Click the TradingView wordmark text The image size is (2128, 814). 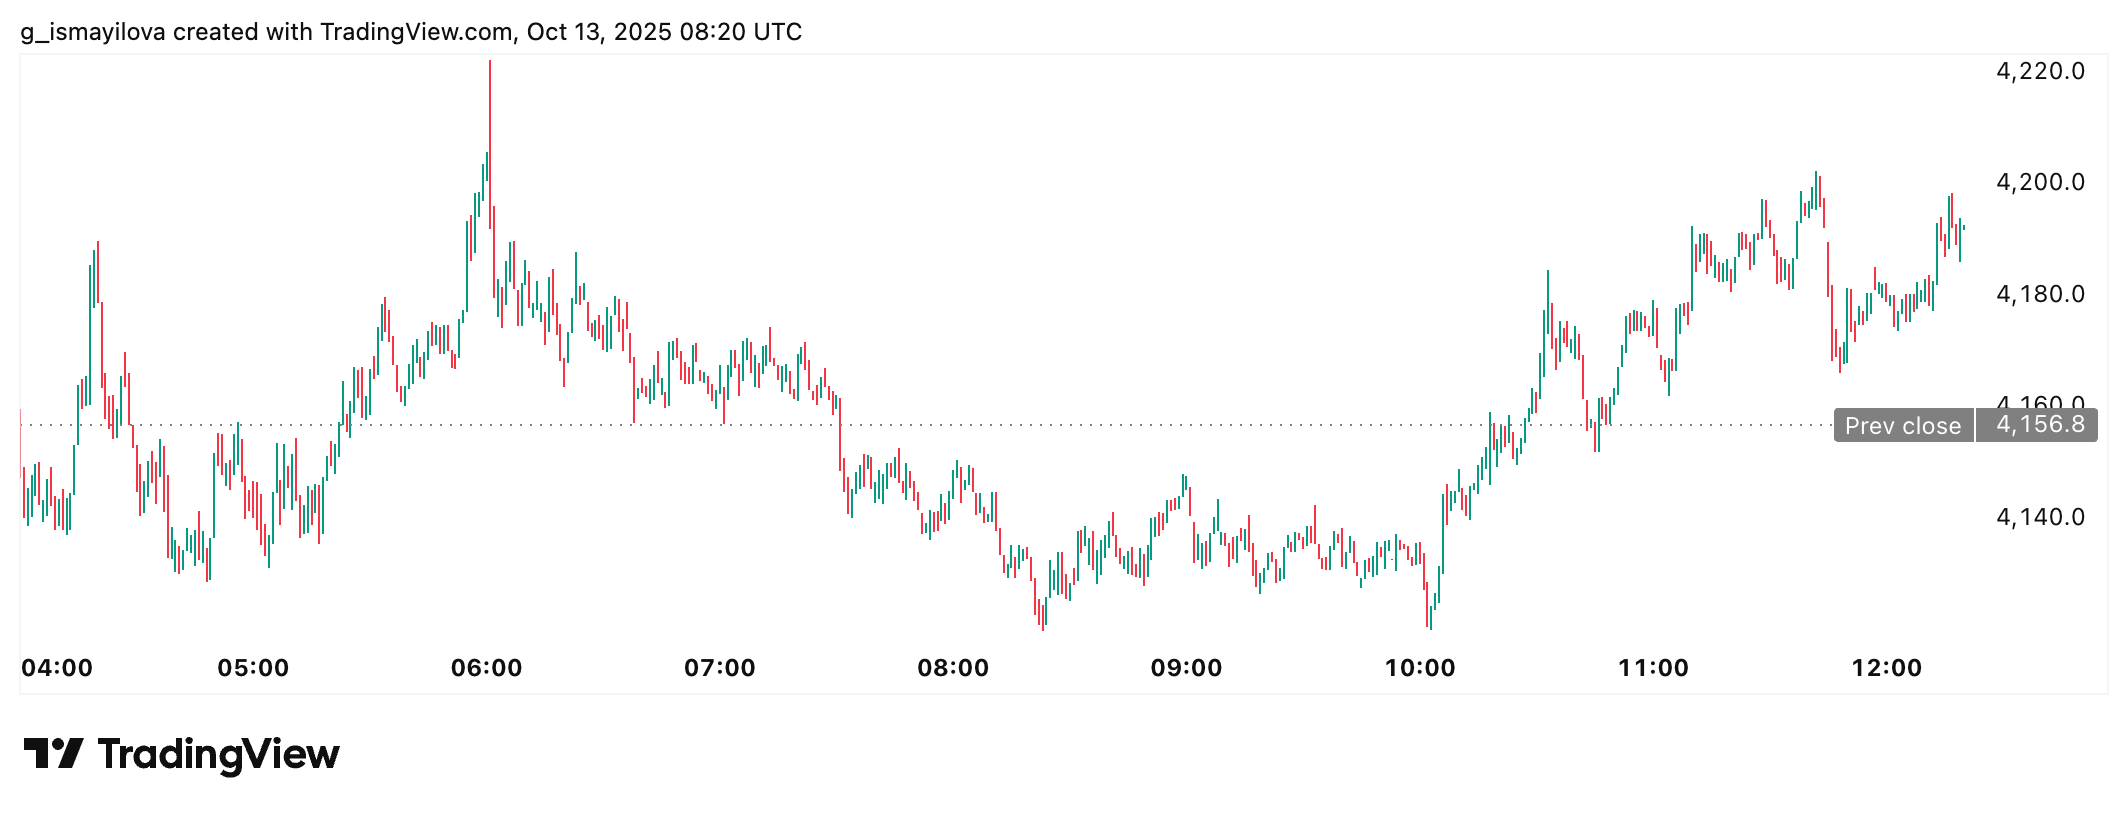pos(218,755)
